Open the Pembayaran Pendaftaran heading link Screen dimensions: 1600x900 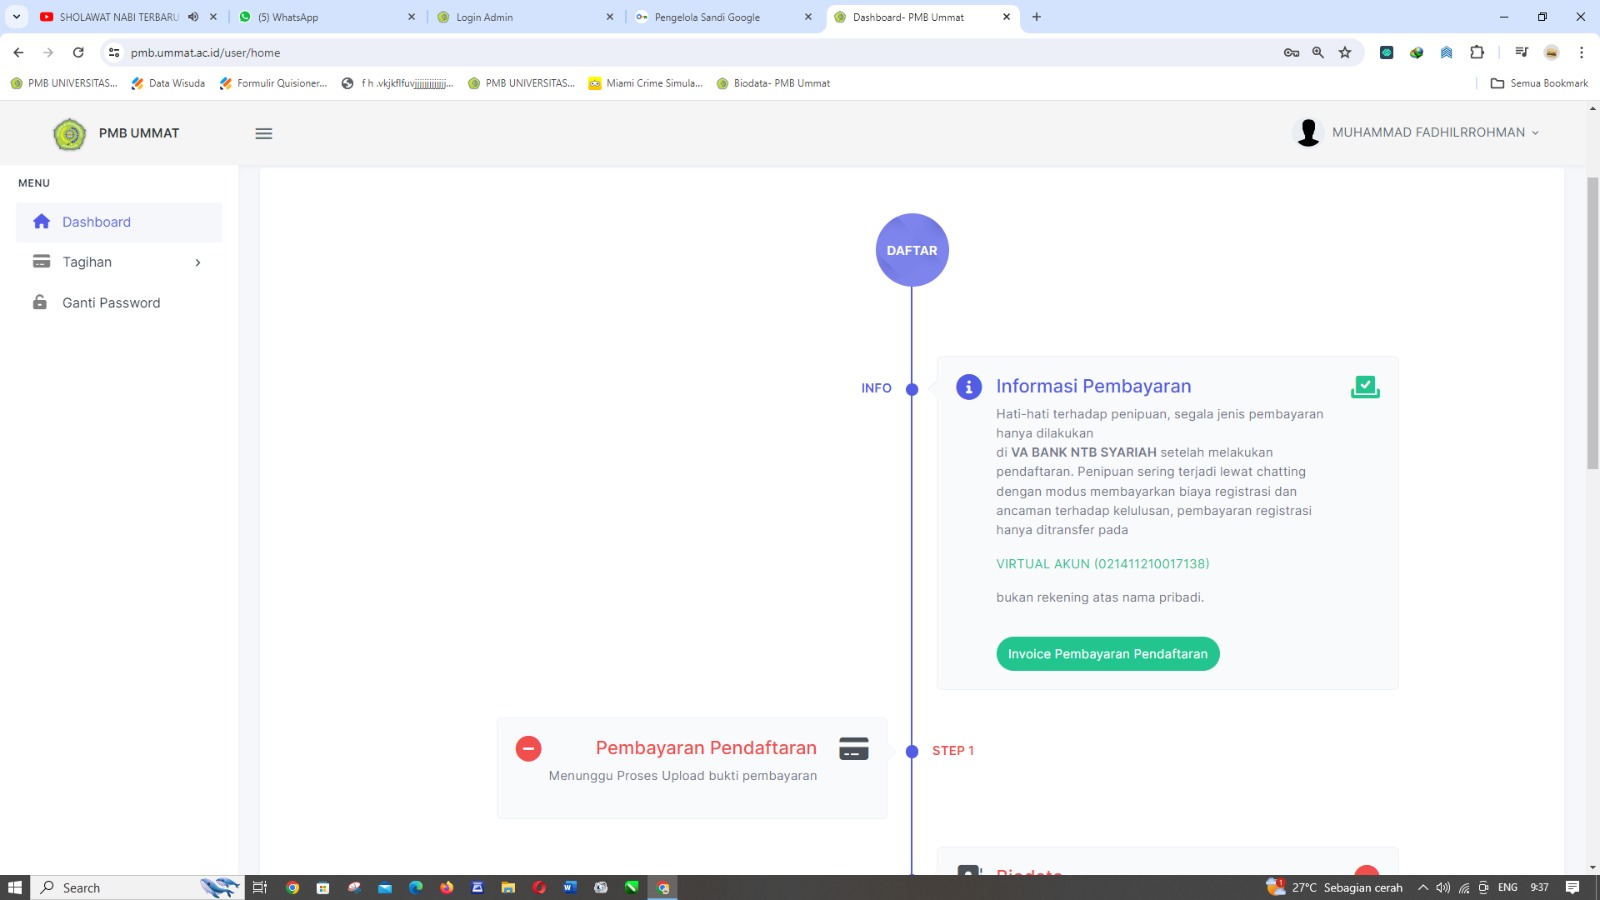click(x=706, y=748)
